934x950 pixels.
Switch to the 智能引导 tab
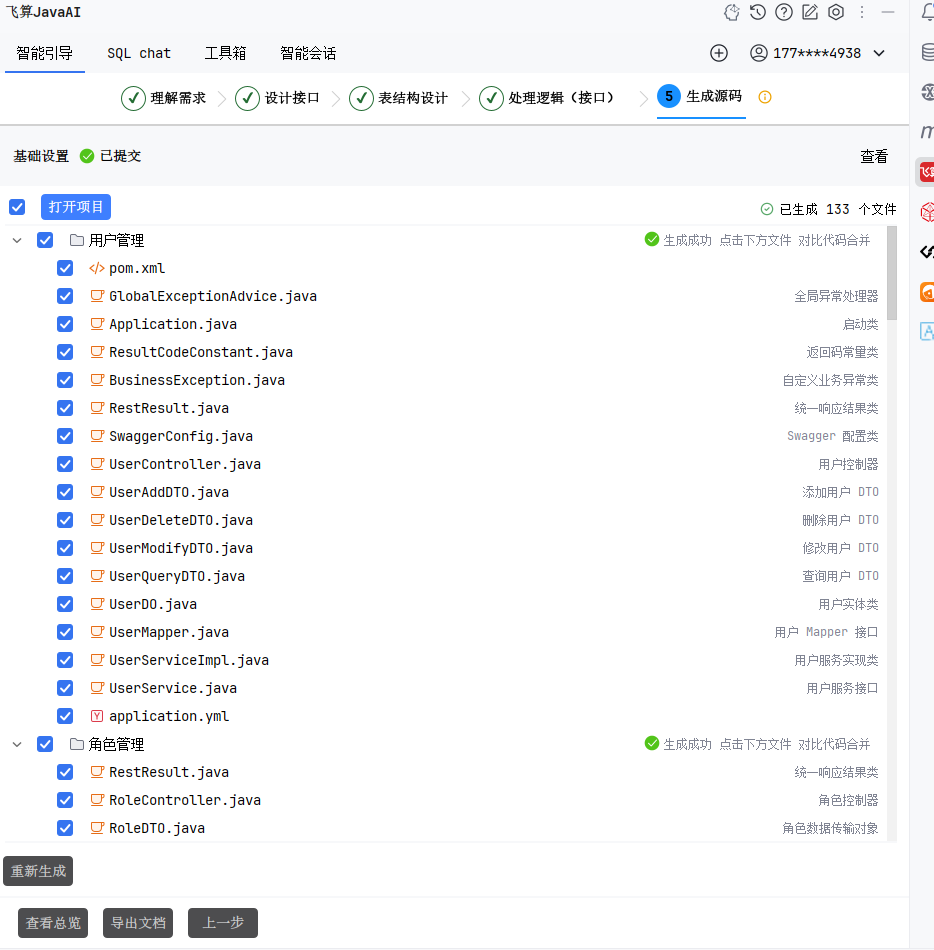tap(44, 53)
